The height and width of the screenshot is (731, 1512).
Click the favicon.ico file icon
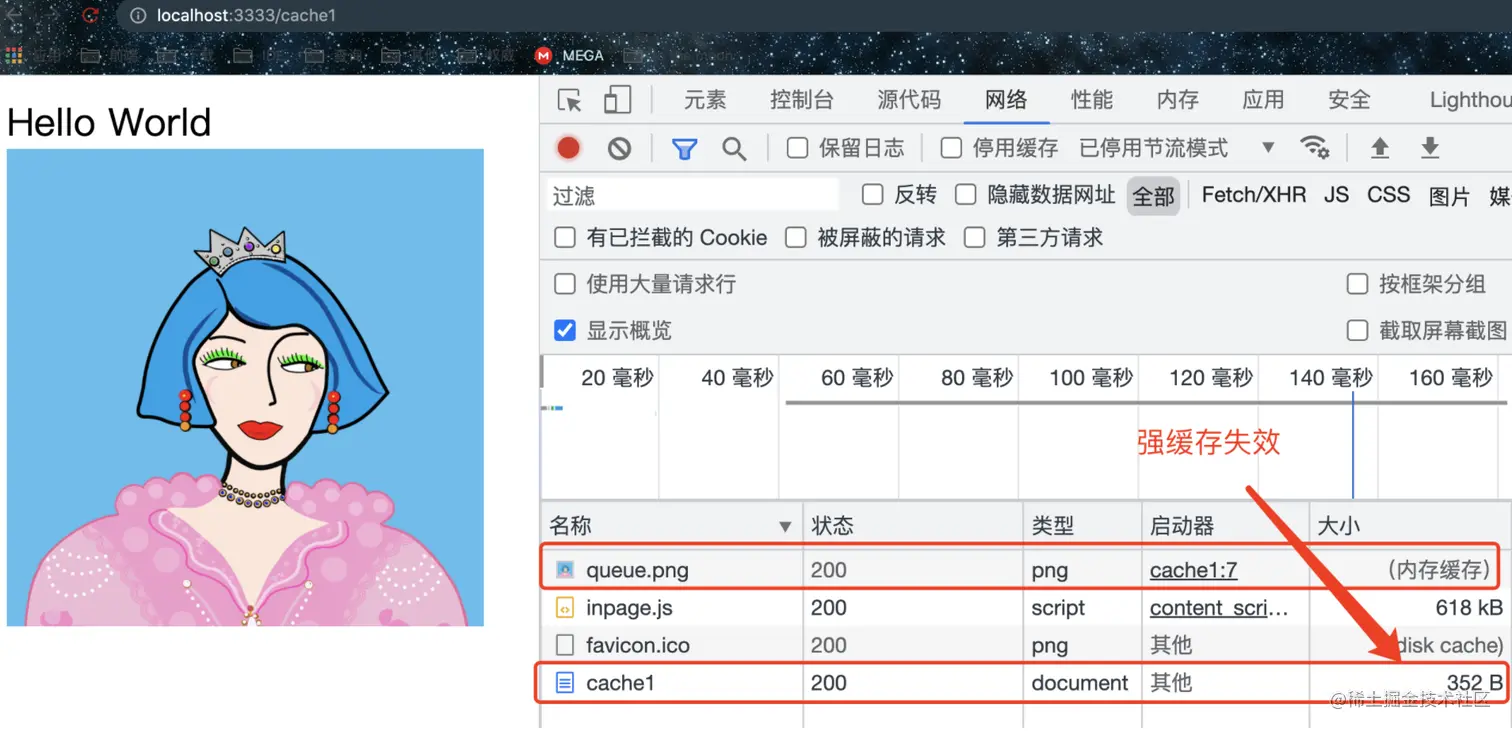565,645
